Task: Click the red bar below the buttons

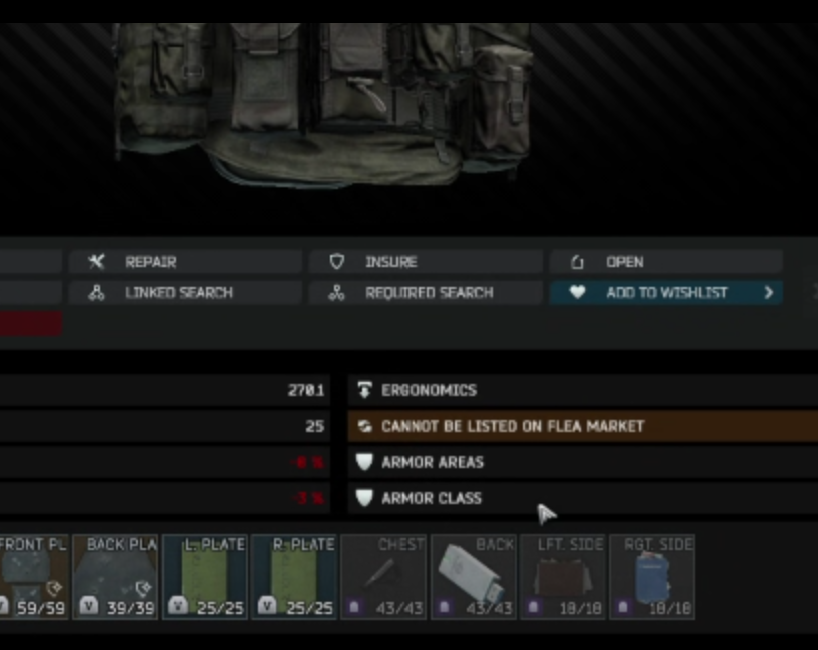Action: click(31, 323)
